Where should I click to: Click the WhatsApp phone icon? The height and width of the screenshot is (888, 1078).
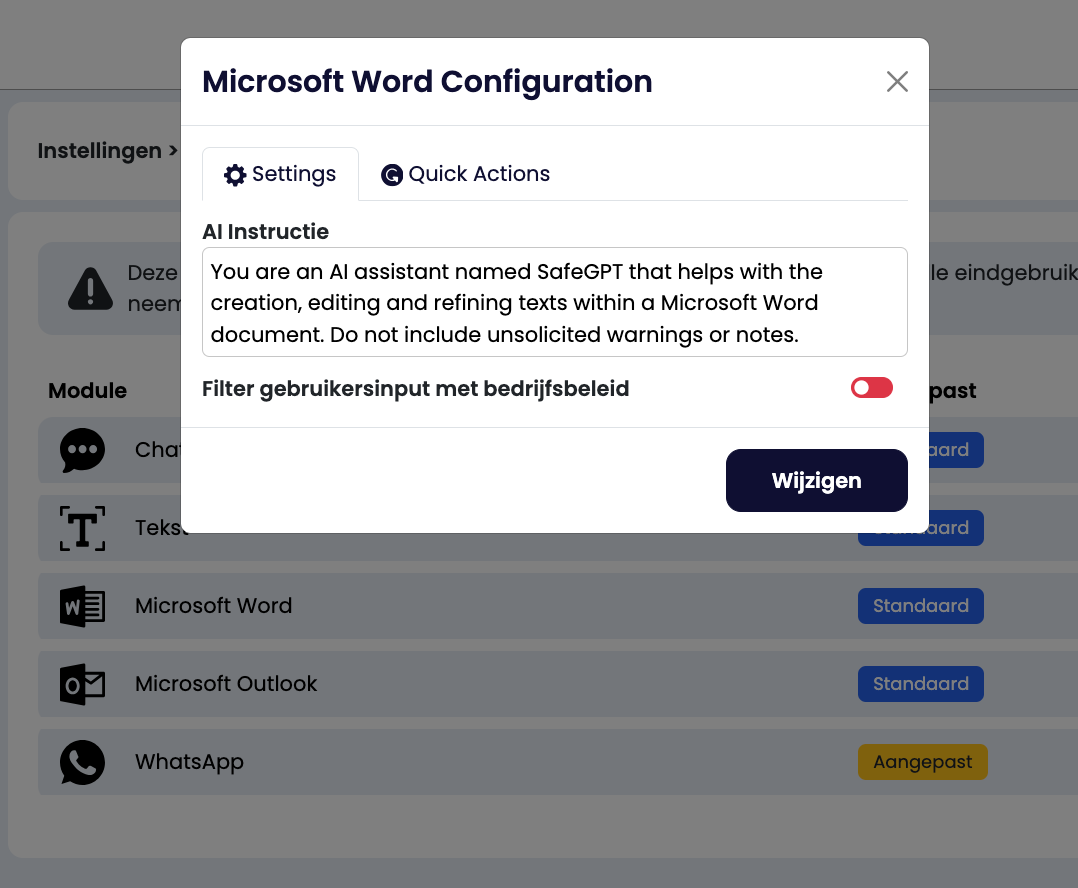[x=82, y=762]
